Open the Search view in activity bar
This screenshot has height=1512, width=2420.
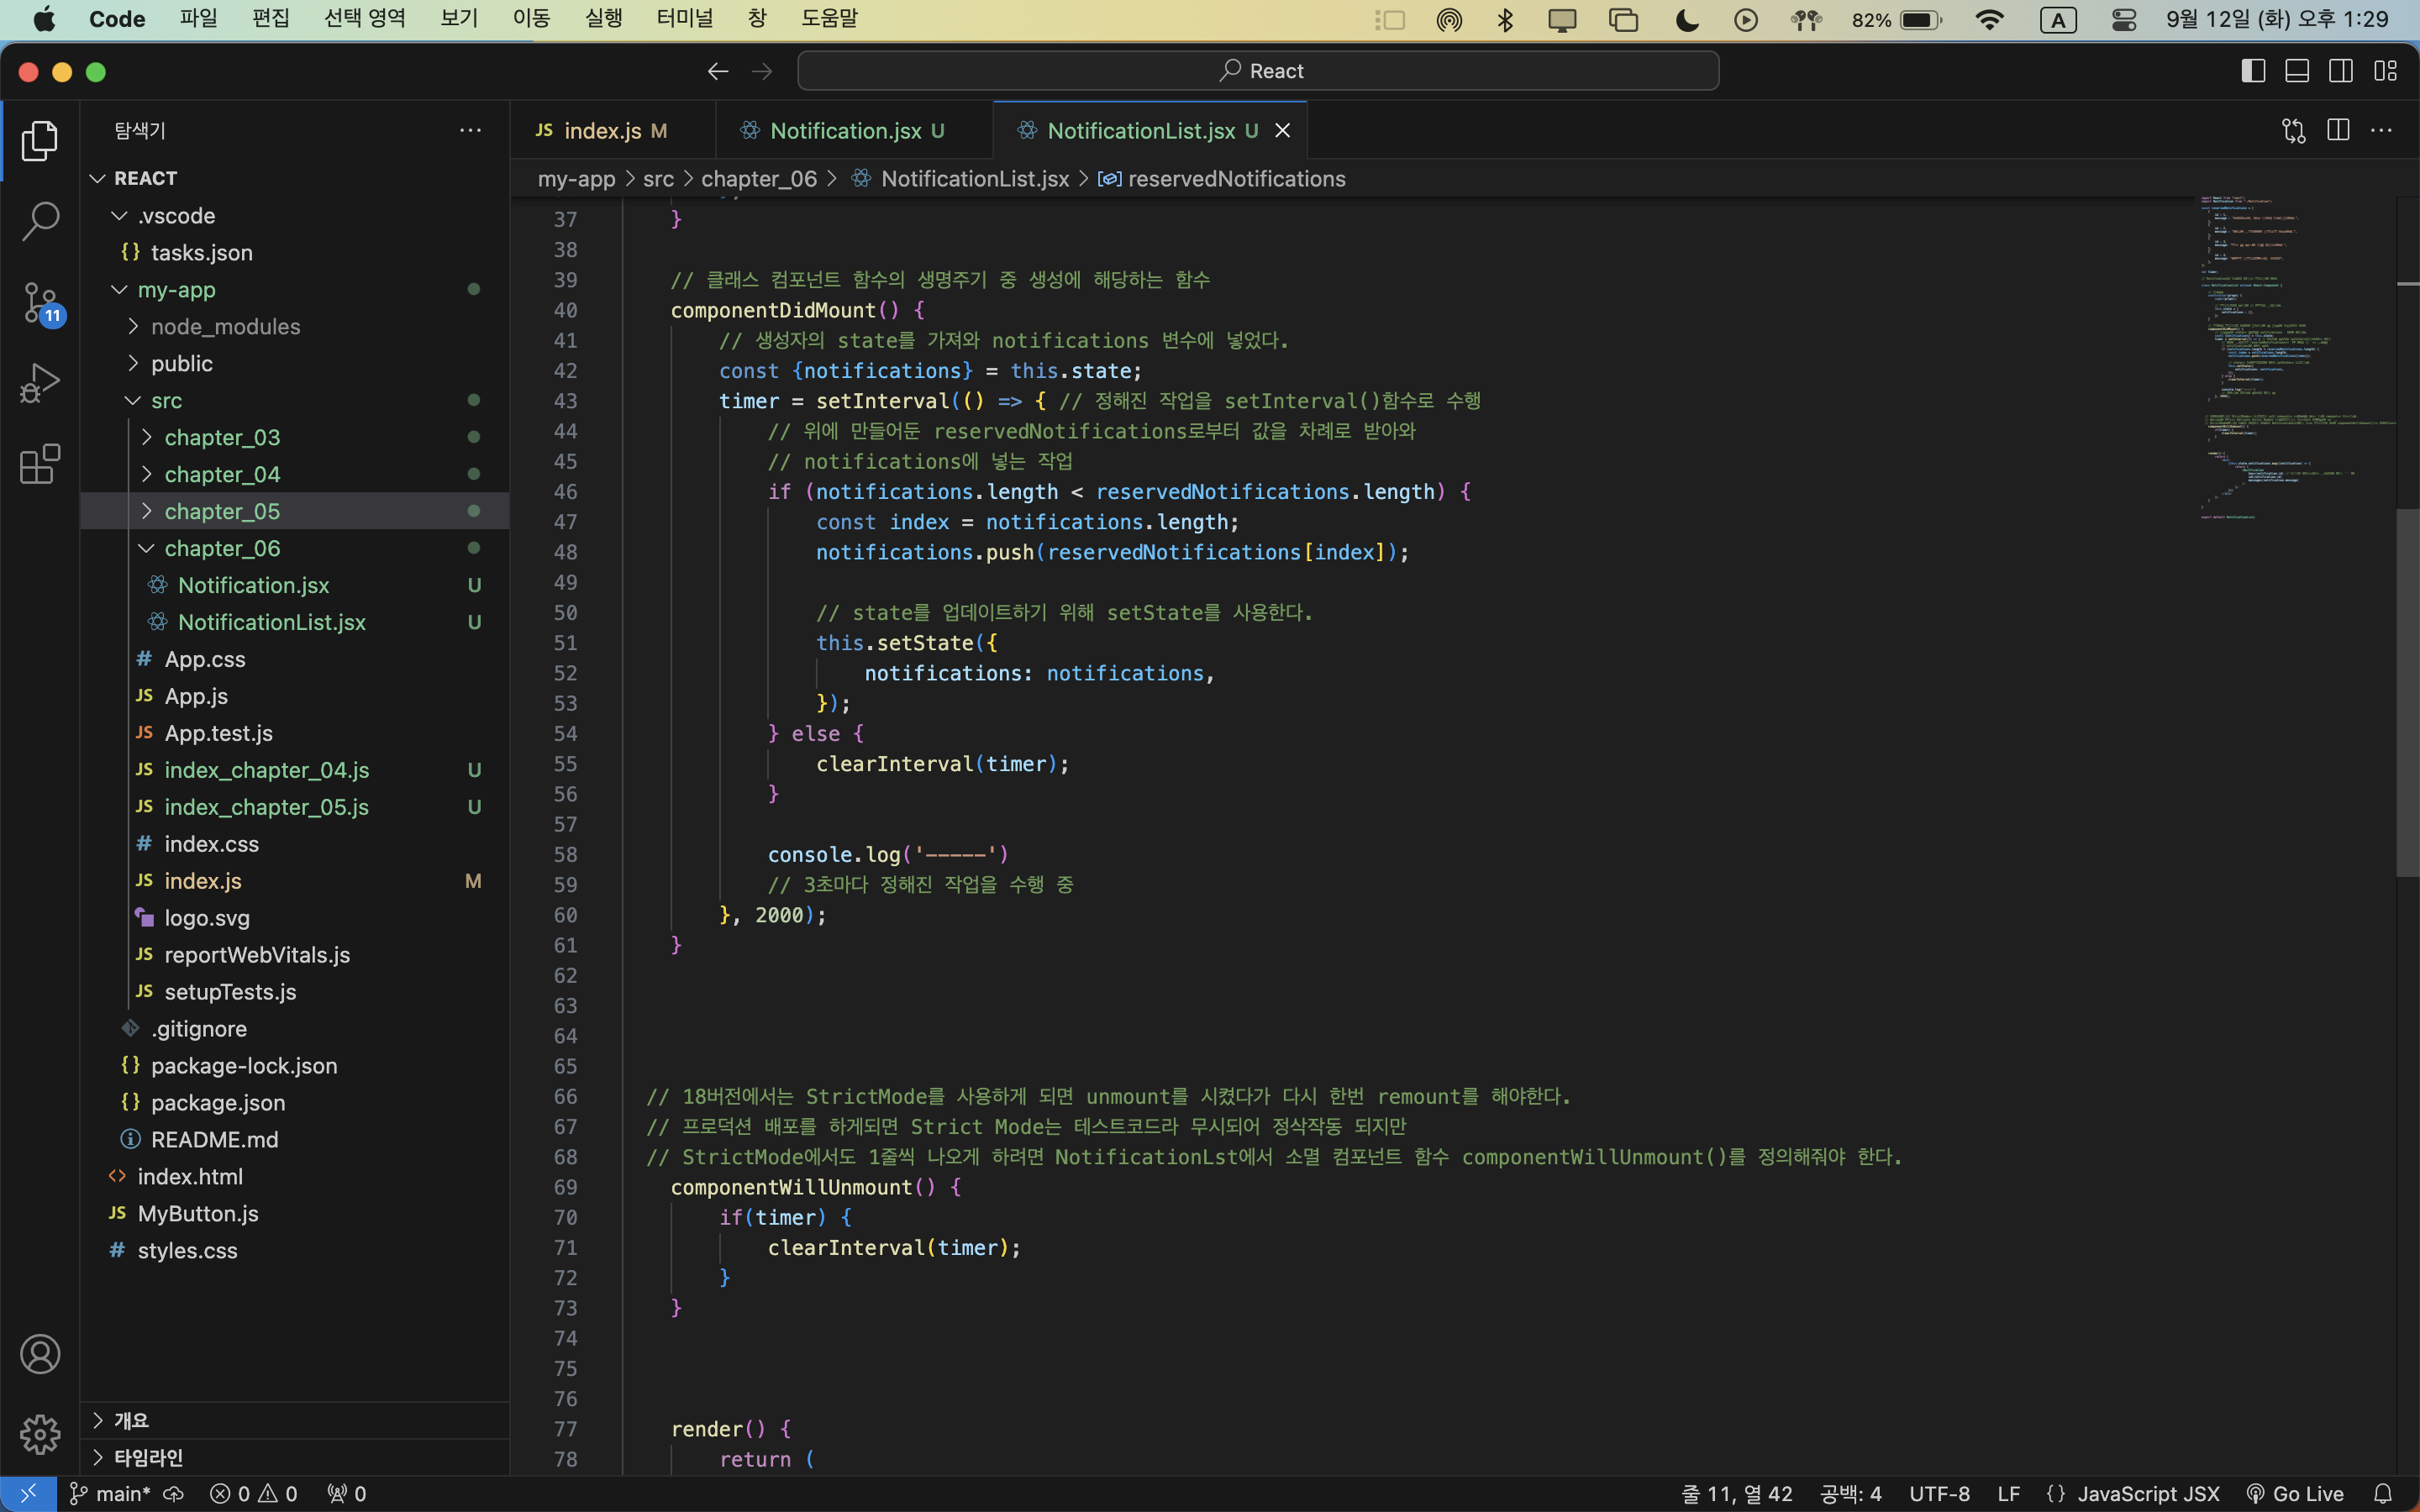40,222
